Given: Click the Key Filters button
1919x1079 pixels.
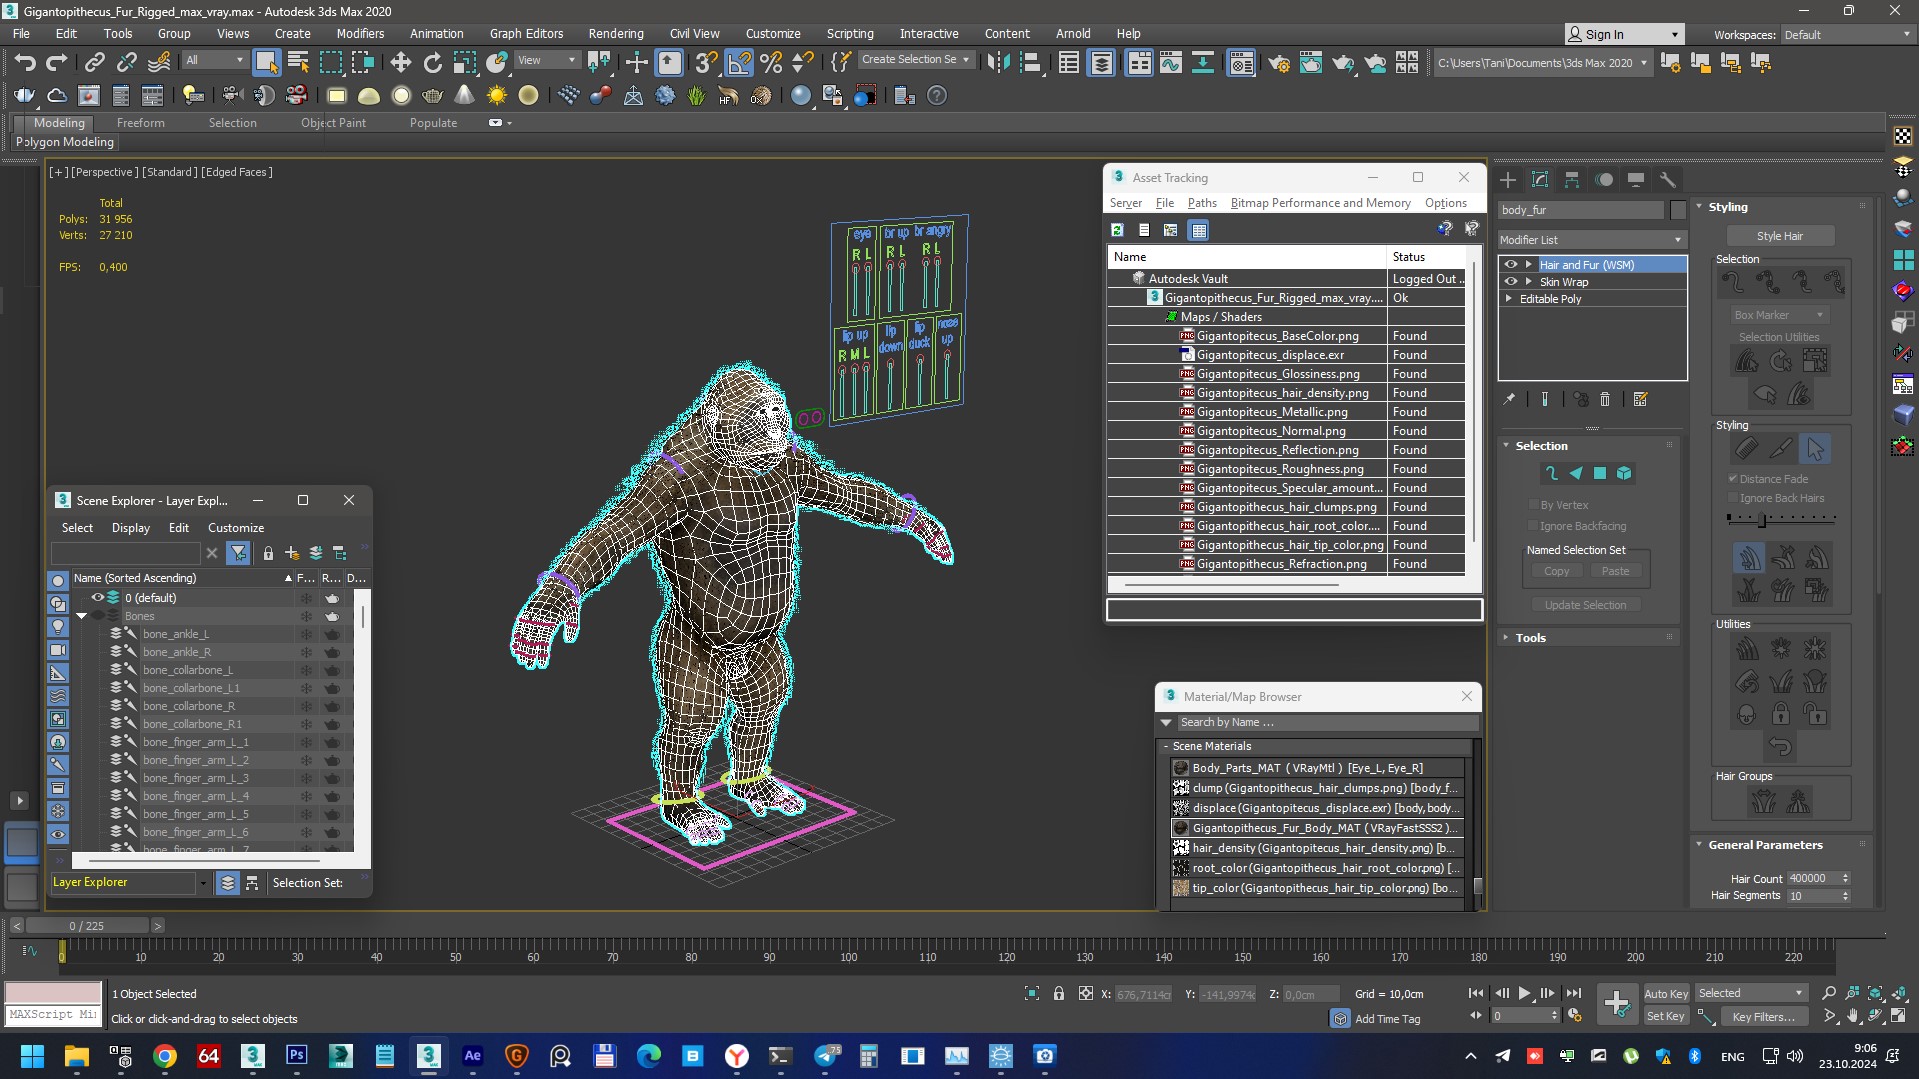Looking at the screenshot, I should (x=1763, y=1016).
